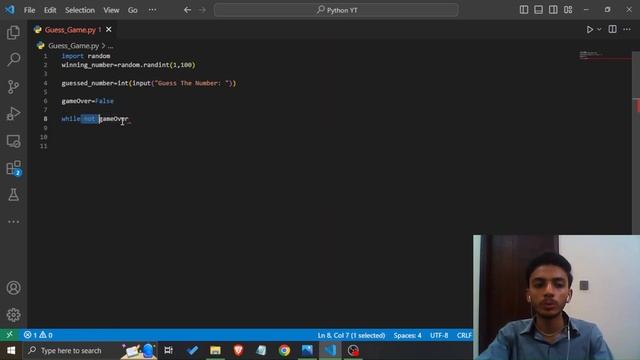
Task: Click Ln 8, Col 7 go-to-line indicator
Action: click(x=351, y=335)
